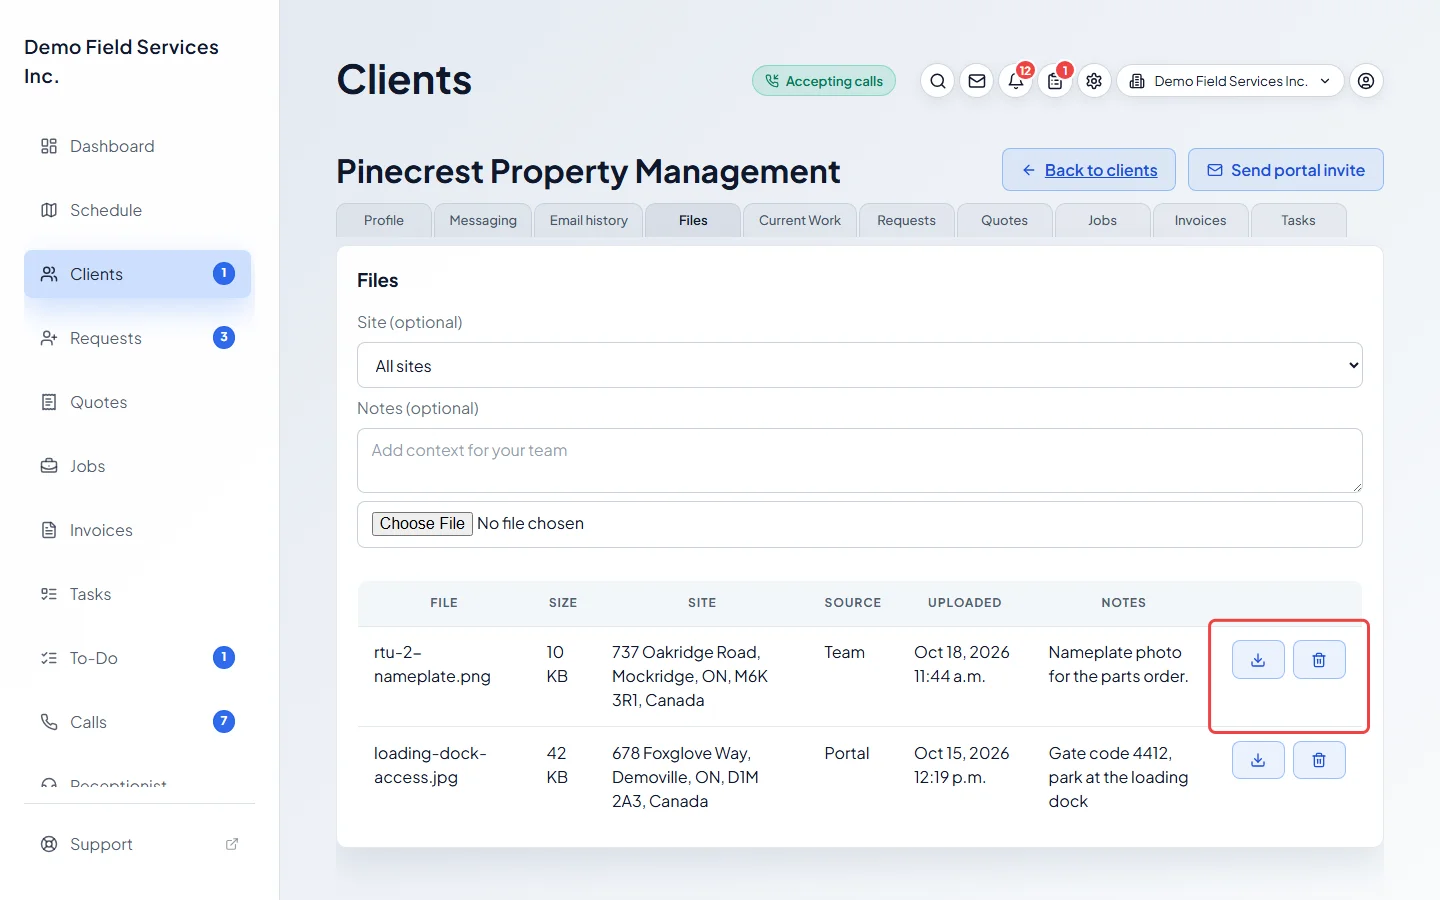
Task: Open clipboard icon with 1 badge
Action: coord(1055,81)
